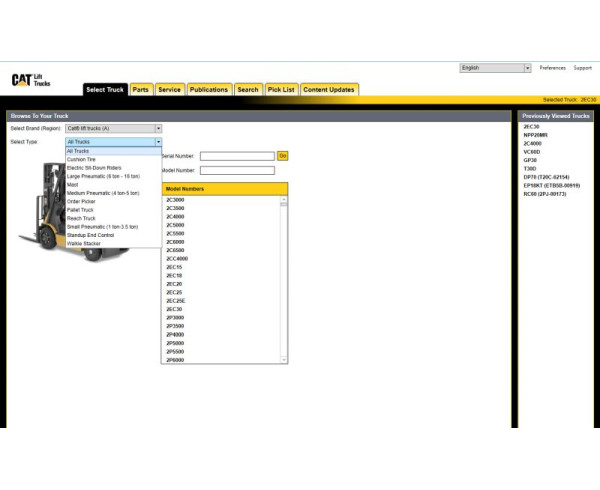Open the Select Brand (Region) dropdown
Screen dimensions: 600x490
click(x=113, y=128)
